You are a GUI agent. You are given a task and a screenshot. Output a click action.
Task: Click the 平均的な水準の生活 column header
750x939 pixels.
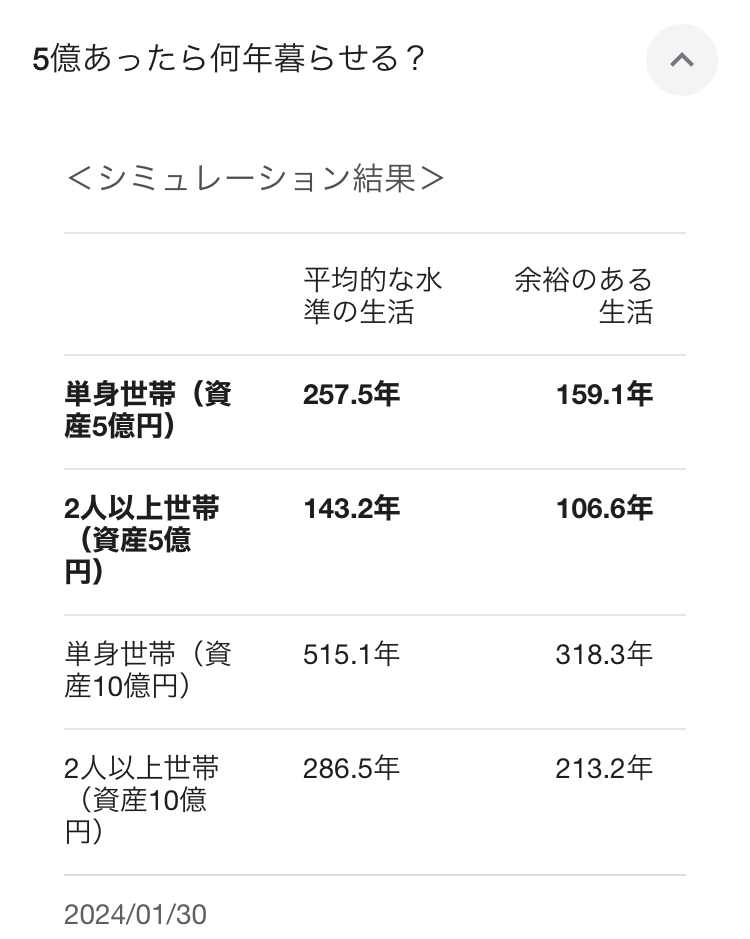click(373, 295)
